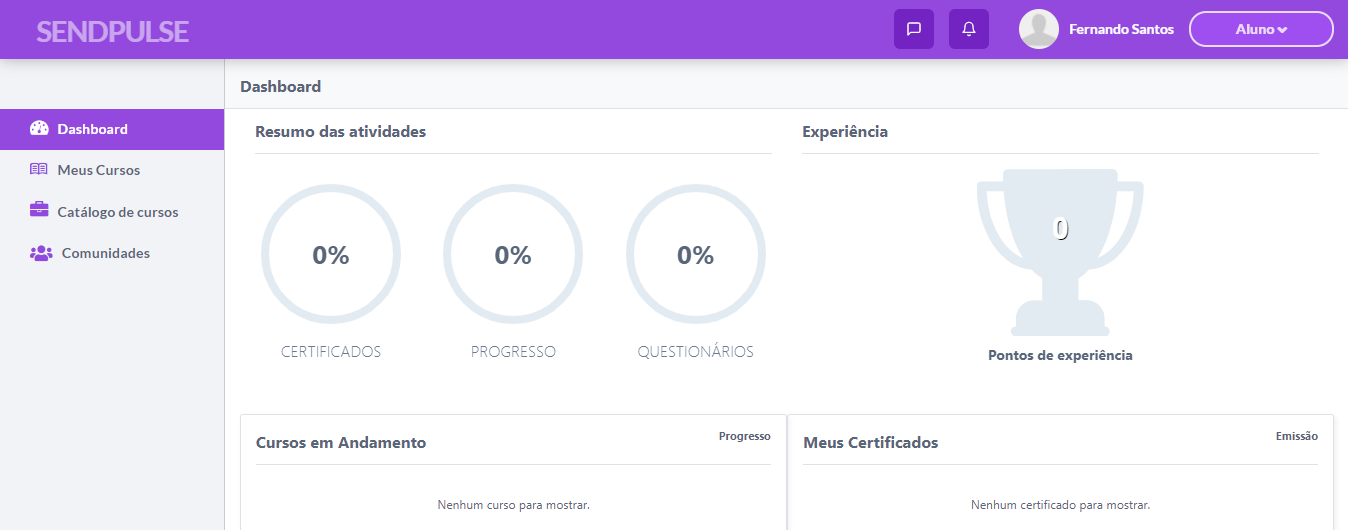The height and width of the screenshot is (530, 1348).
Task: Open the messages chat icon
Action: (913, 29)
